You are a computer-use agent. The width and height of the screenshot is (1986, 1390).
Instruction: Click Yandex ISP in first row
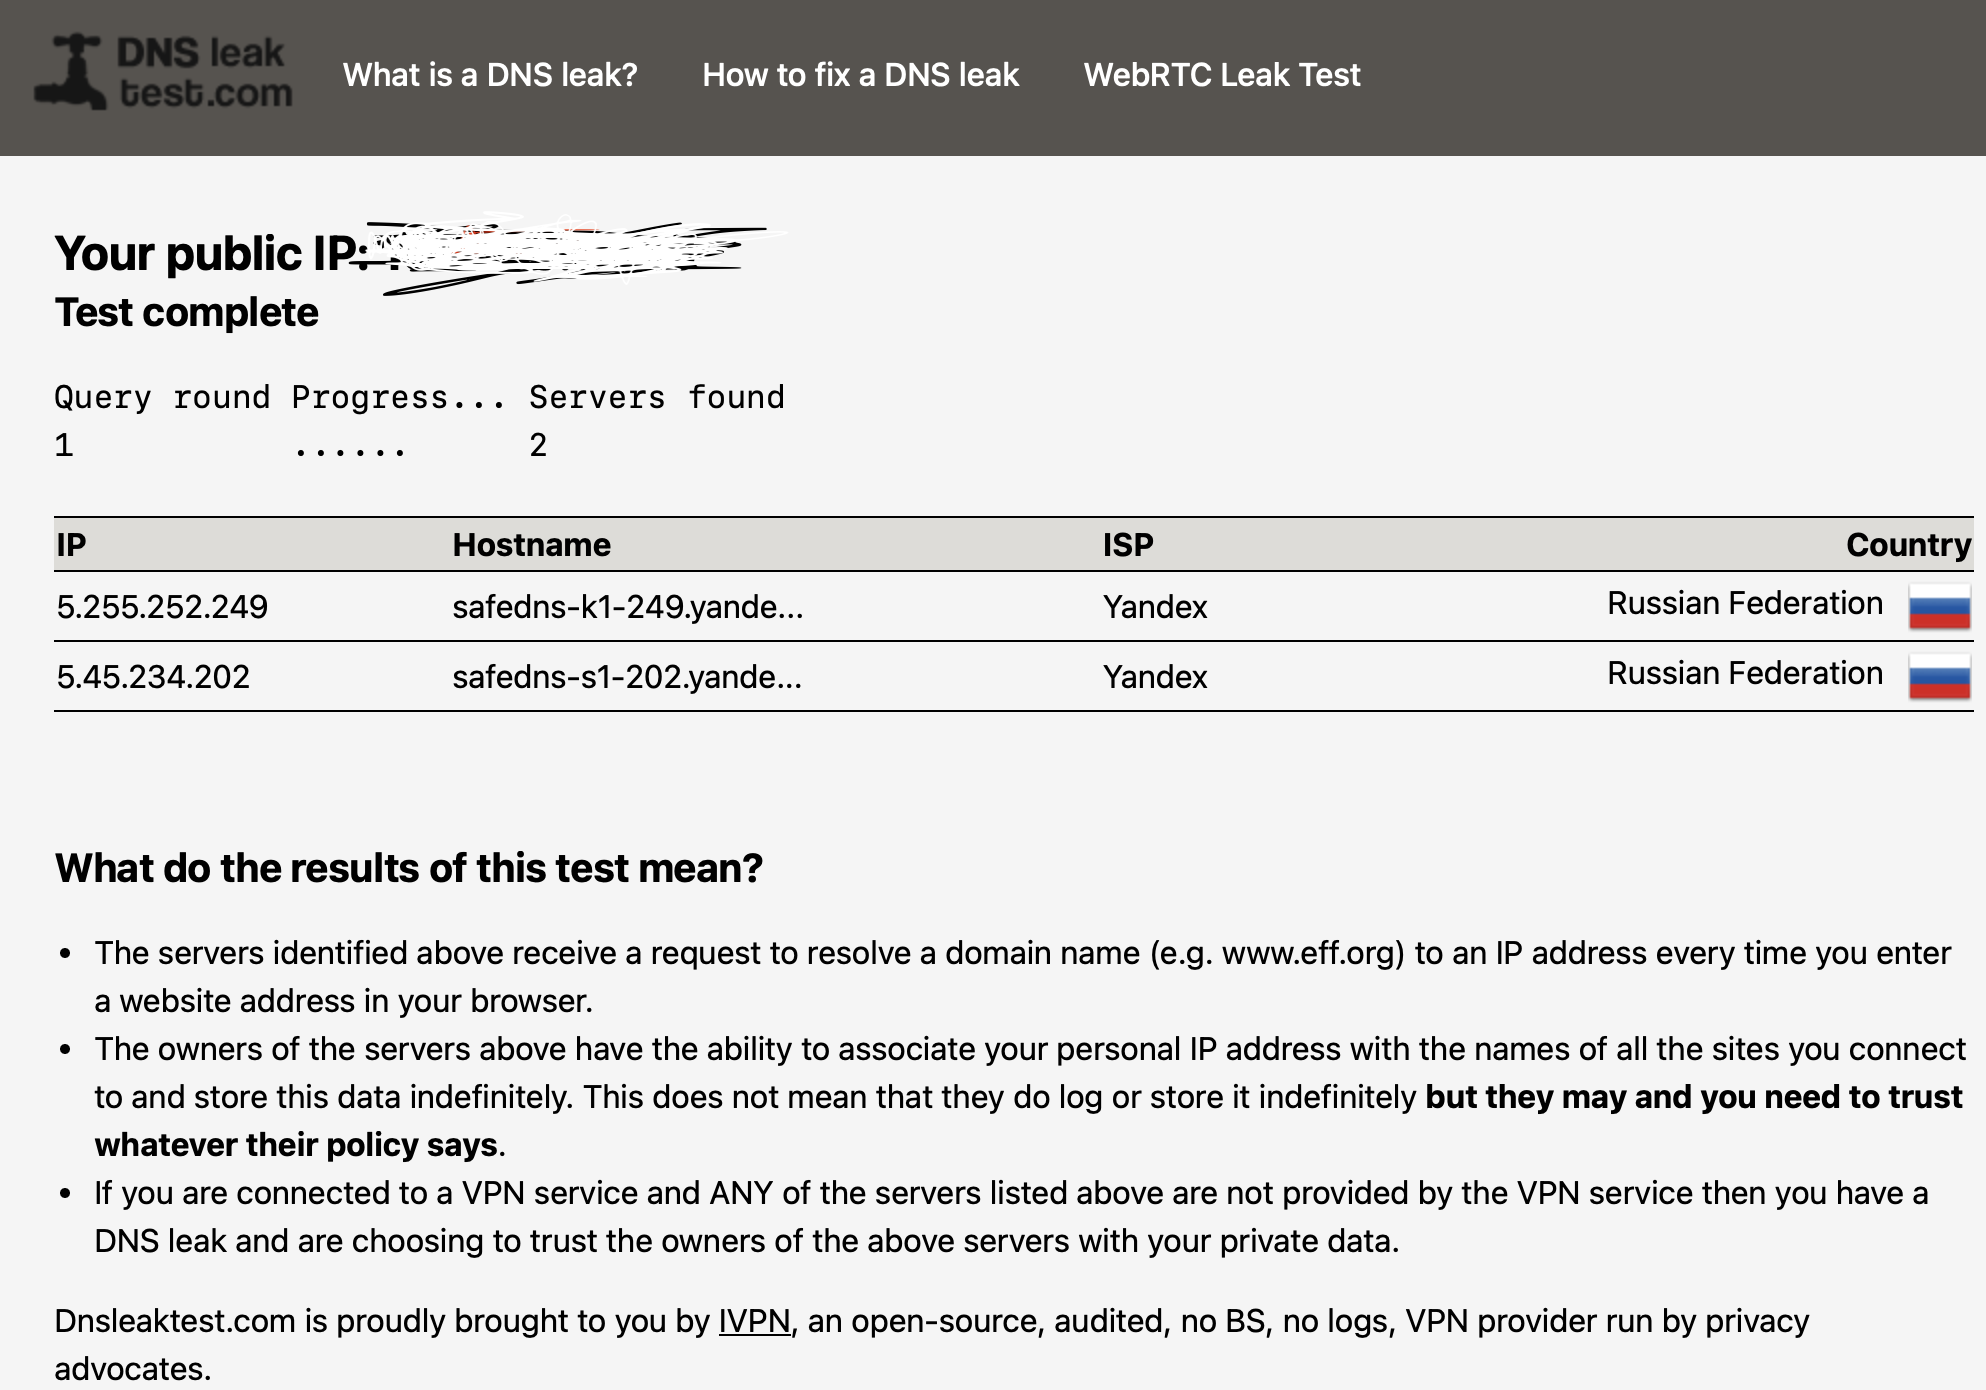pos(1155,607)
